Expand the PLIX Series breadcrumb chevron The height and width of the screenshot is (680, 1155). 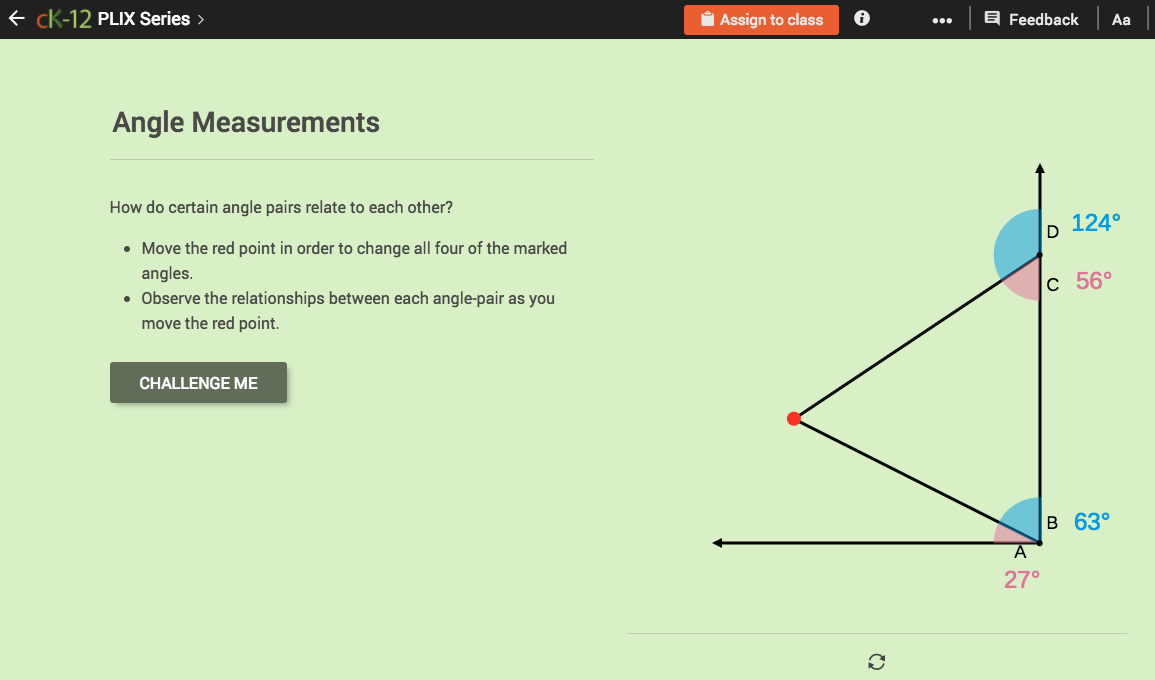click(x=200, y=18)
